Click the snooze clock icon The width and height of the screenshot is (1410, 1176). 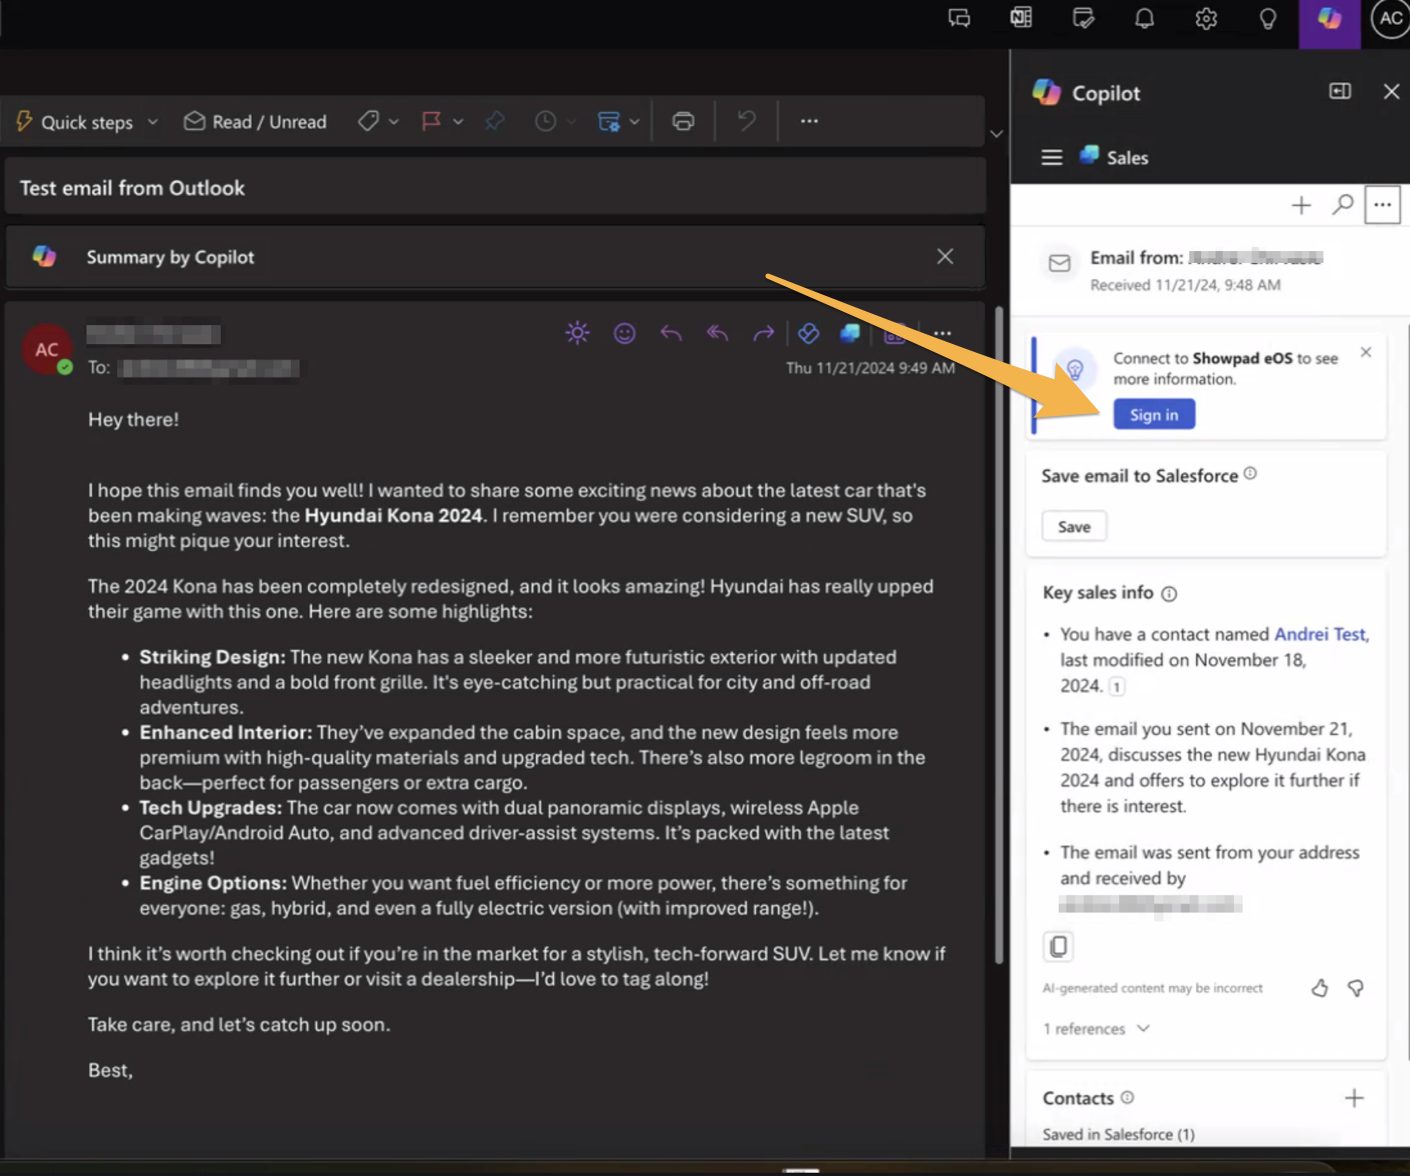coord(545,122)
